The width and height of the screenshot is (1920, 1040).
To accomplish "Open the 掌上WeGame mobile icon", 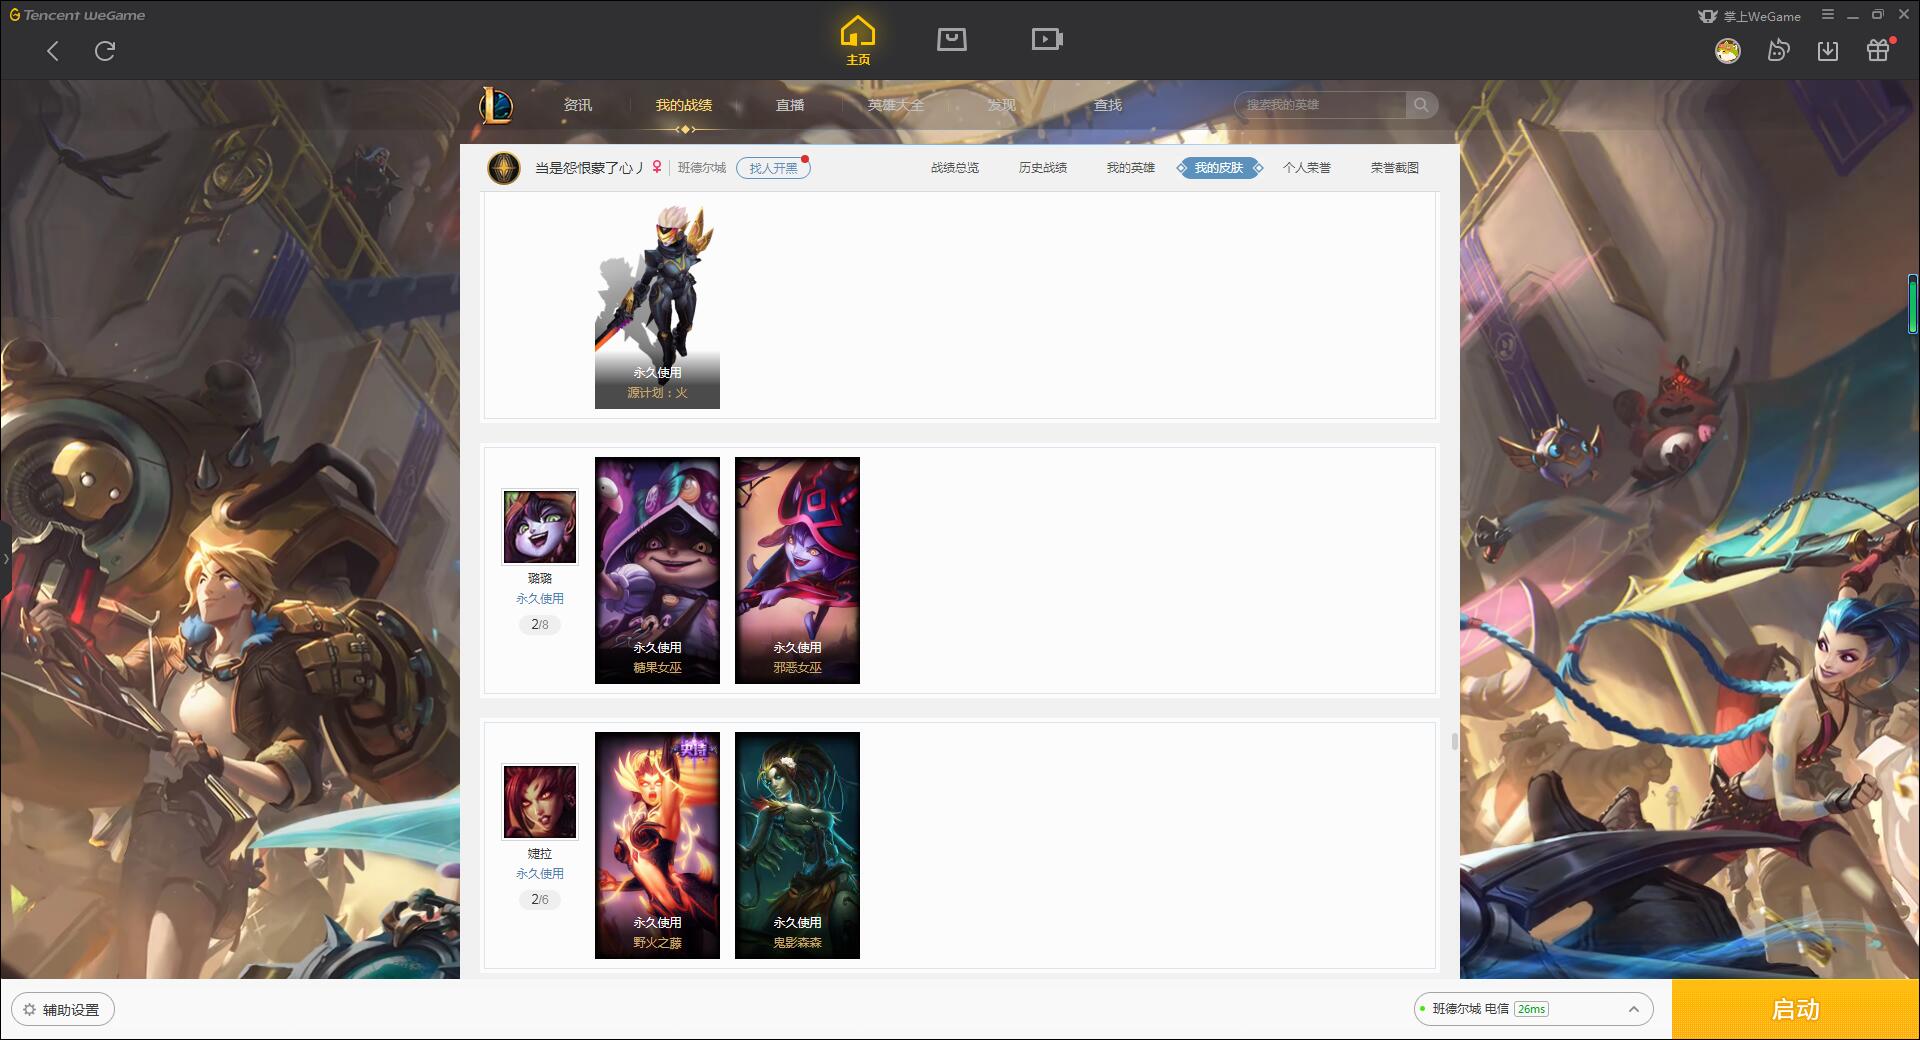I will (1707, 16).
